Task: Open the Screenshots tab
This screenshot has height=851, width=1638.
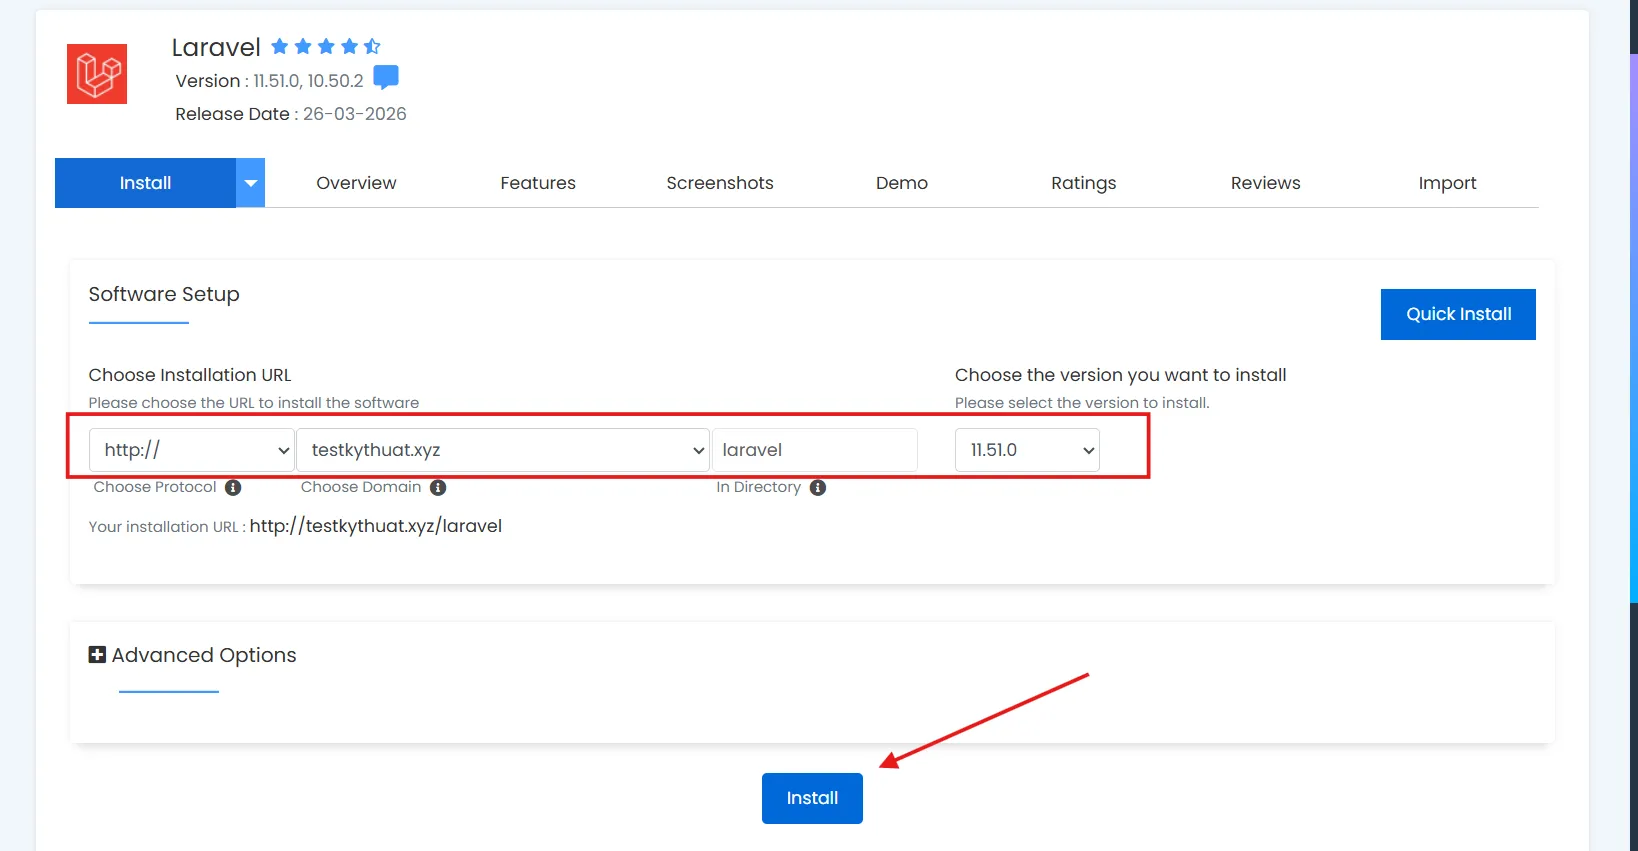Action: 720,183
